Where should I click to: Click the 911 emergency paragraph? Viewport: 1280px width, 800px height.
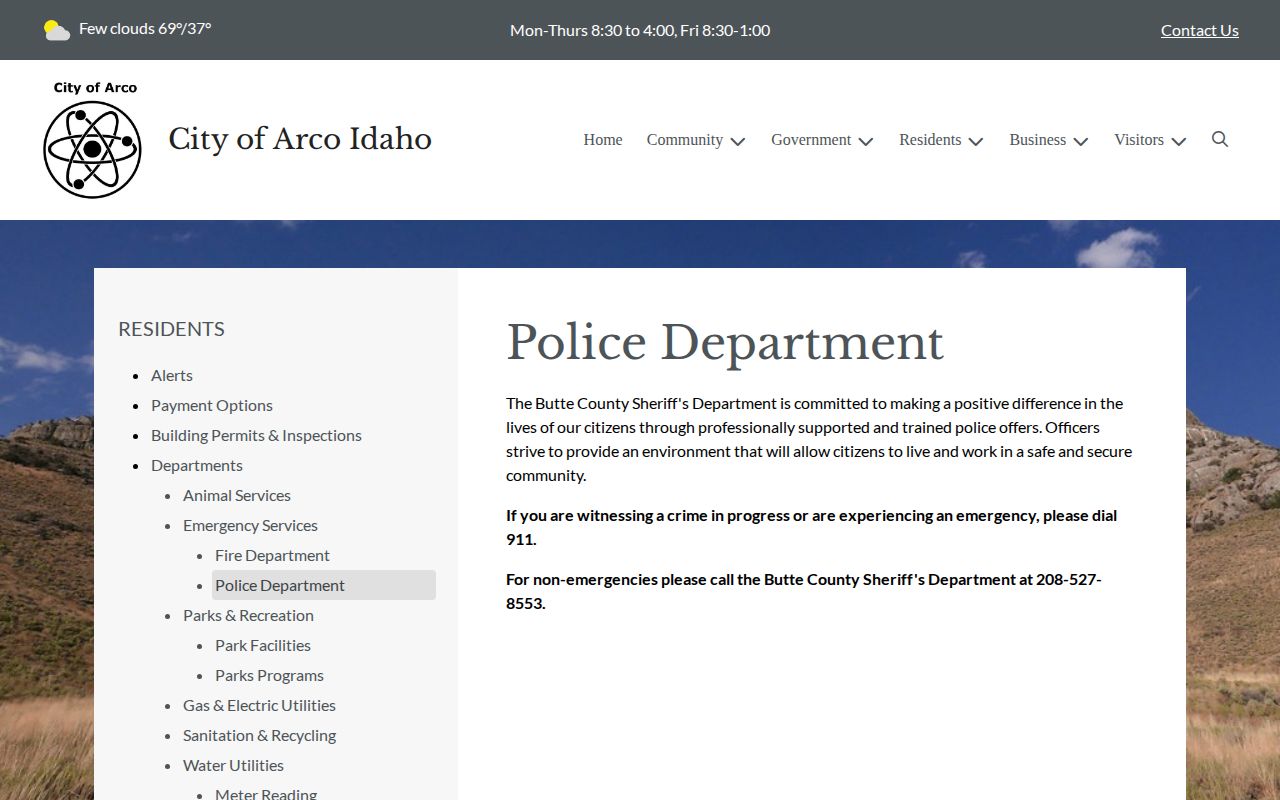click(811, 527)
